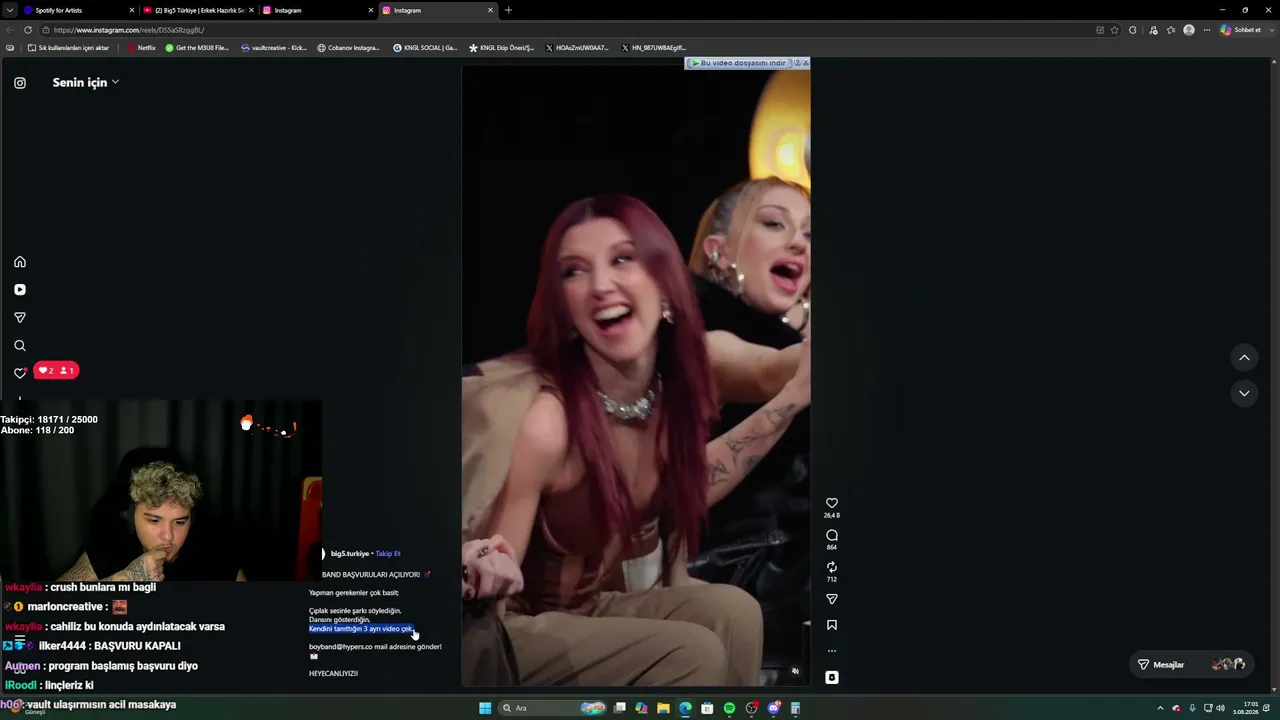The image size is (1280, 720).
Task: Close the video download overlay bar
Action: (x=806, y=63)
